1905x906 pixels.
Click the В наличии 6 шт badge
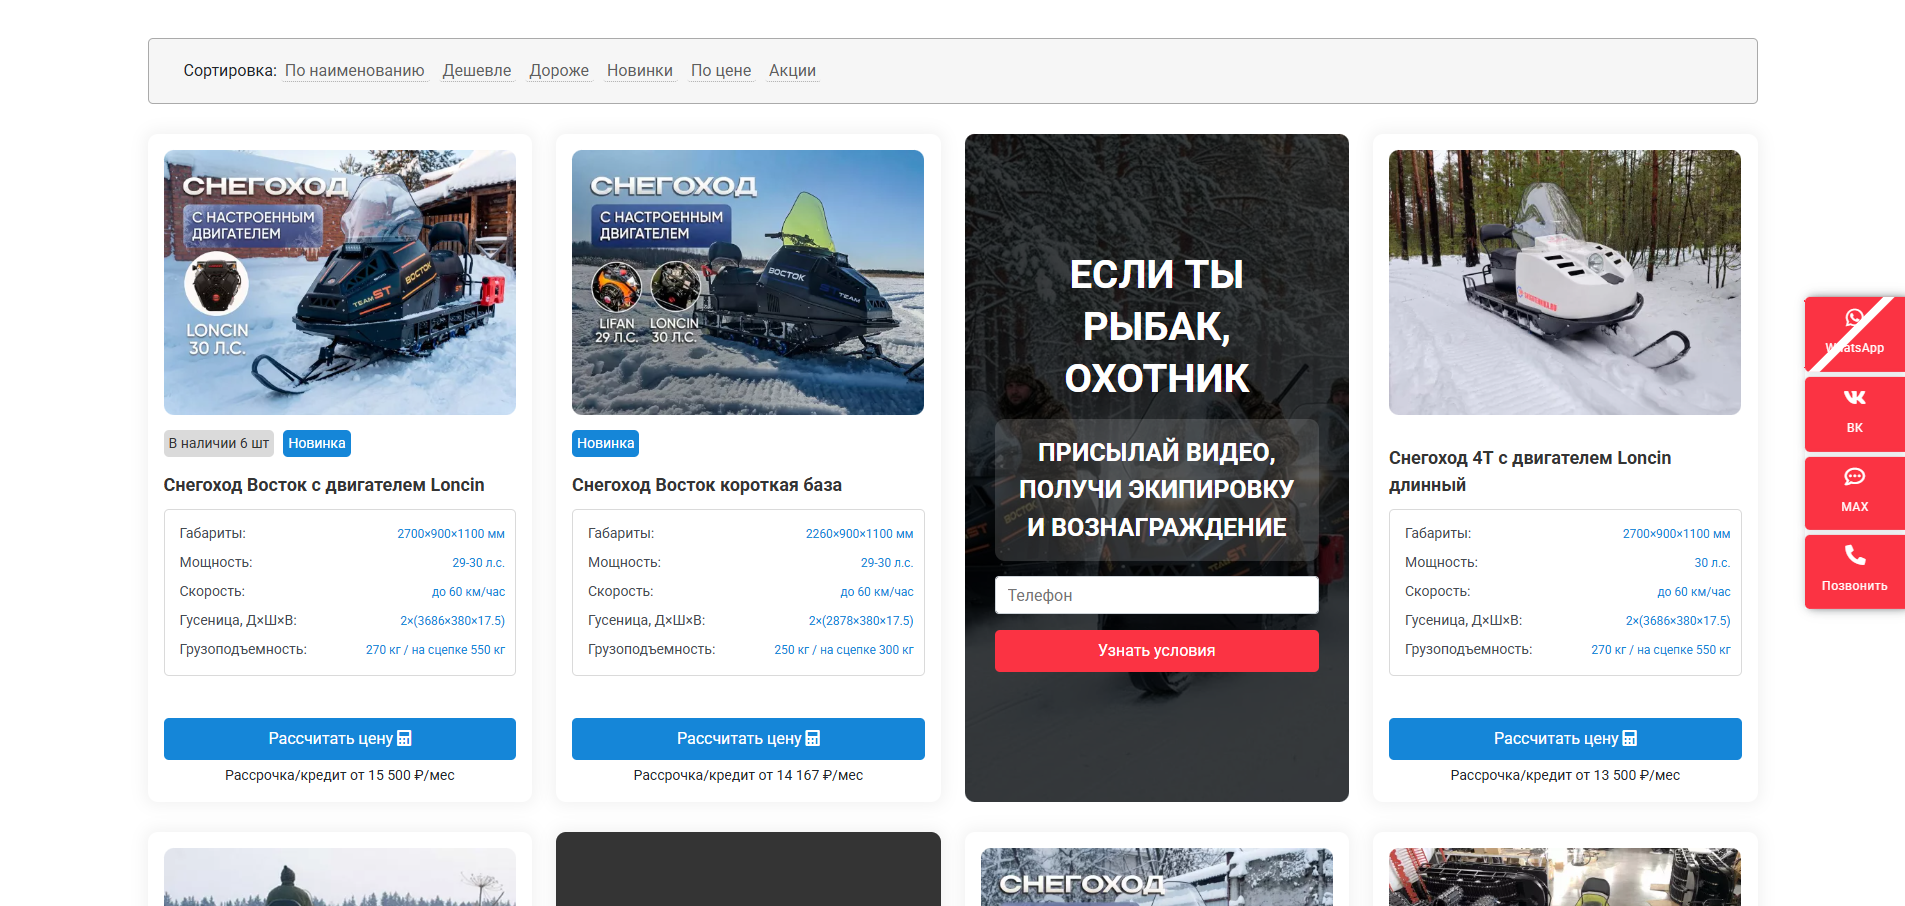click(x=219, y=443)
